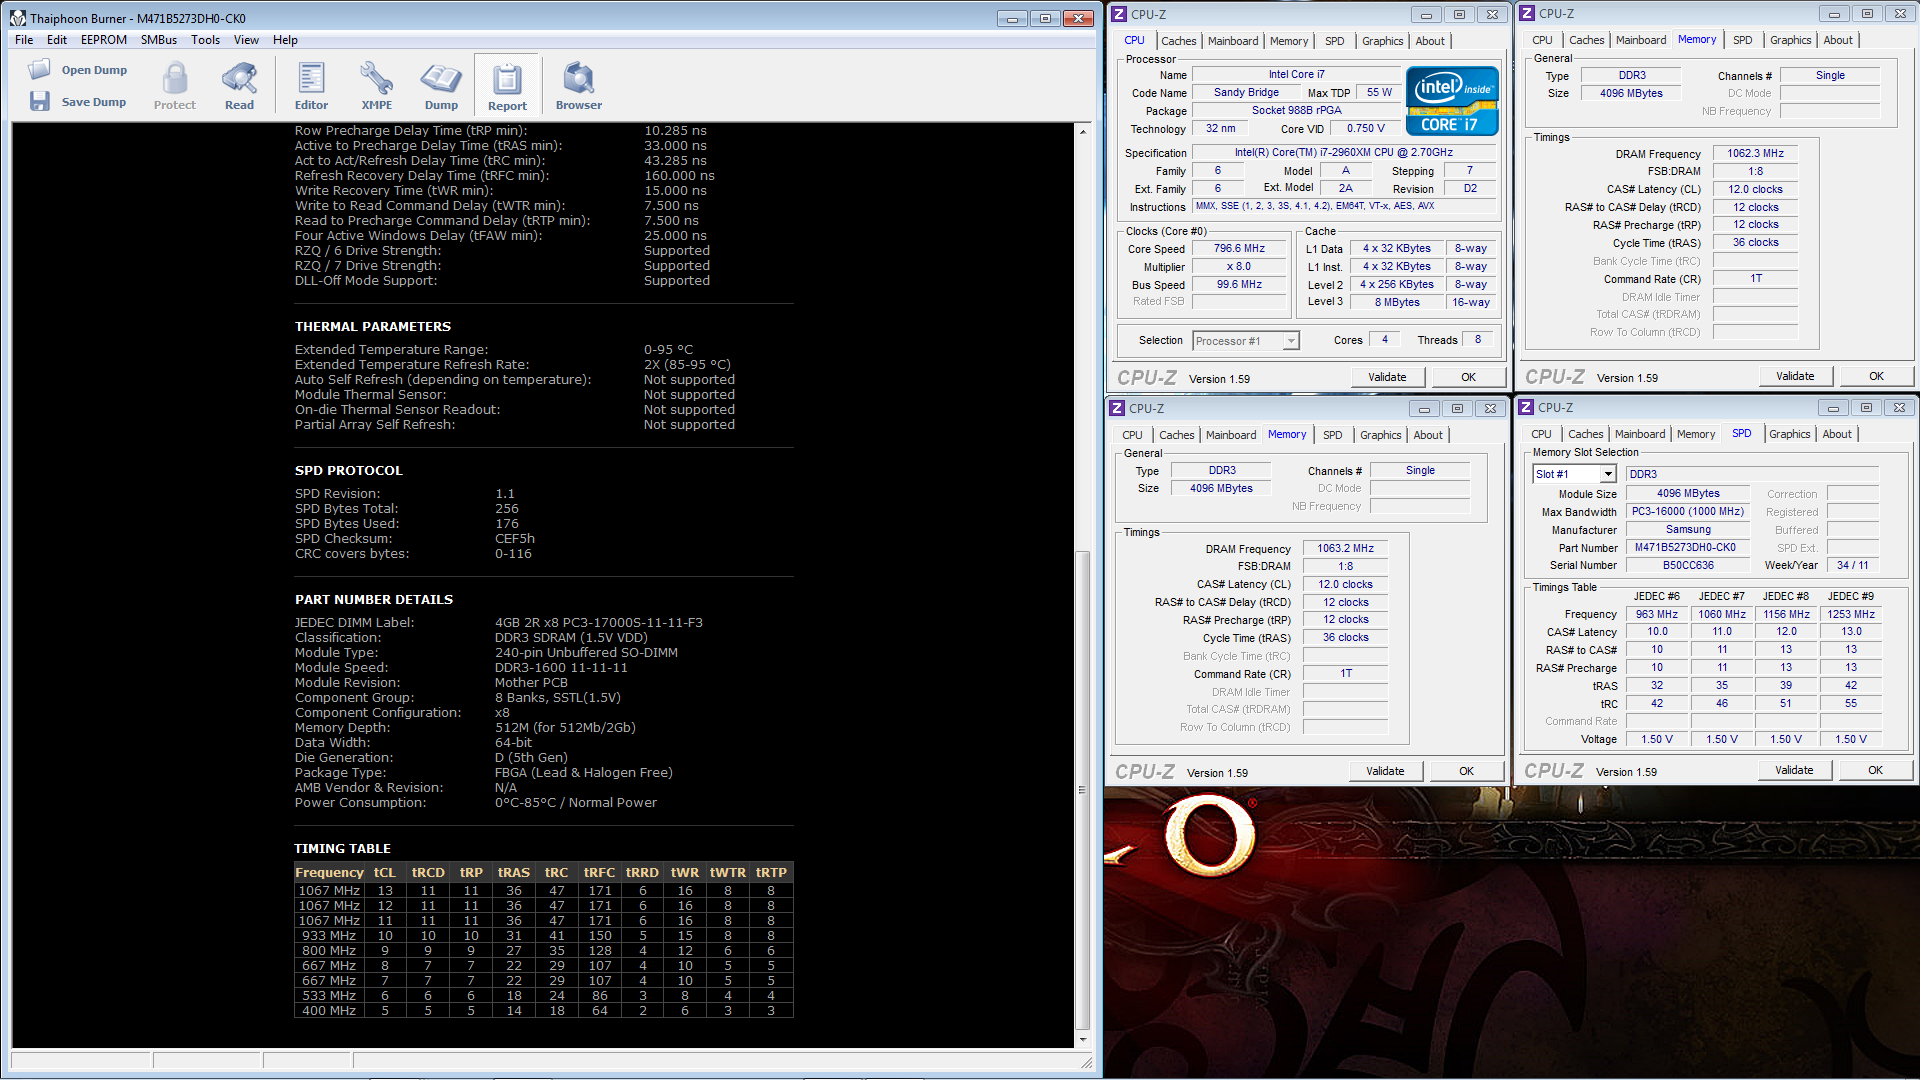The width and height of the screenshot is (1920, 1080).
Task: Click the SPD Checksum value CEF5h
Action: tap(515, 539)
